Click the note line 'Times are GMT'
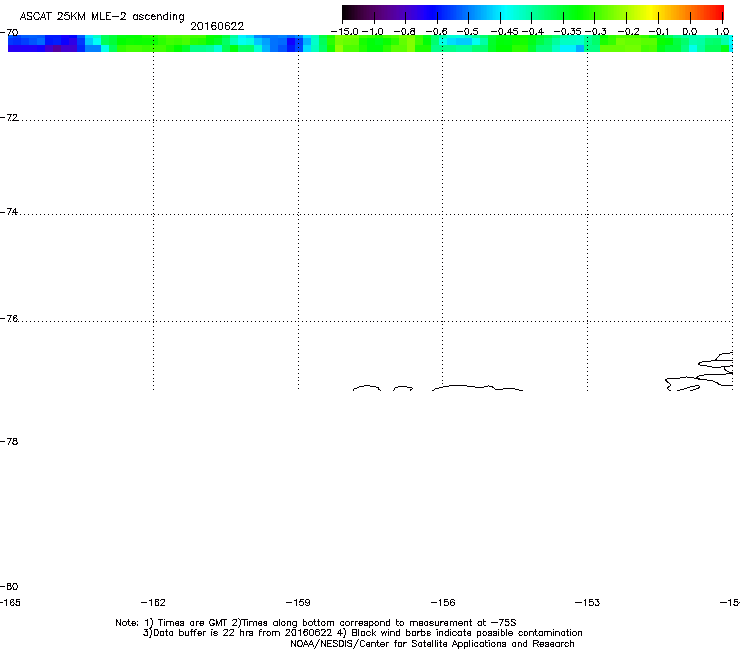 point(193,623)
